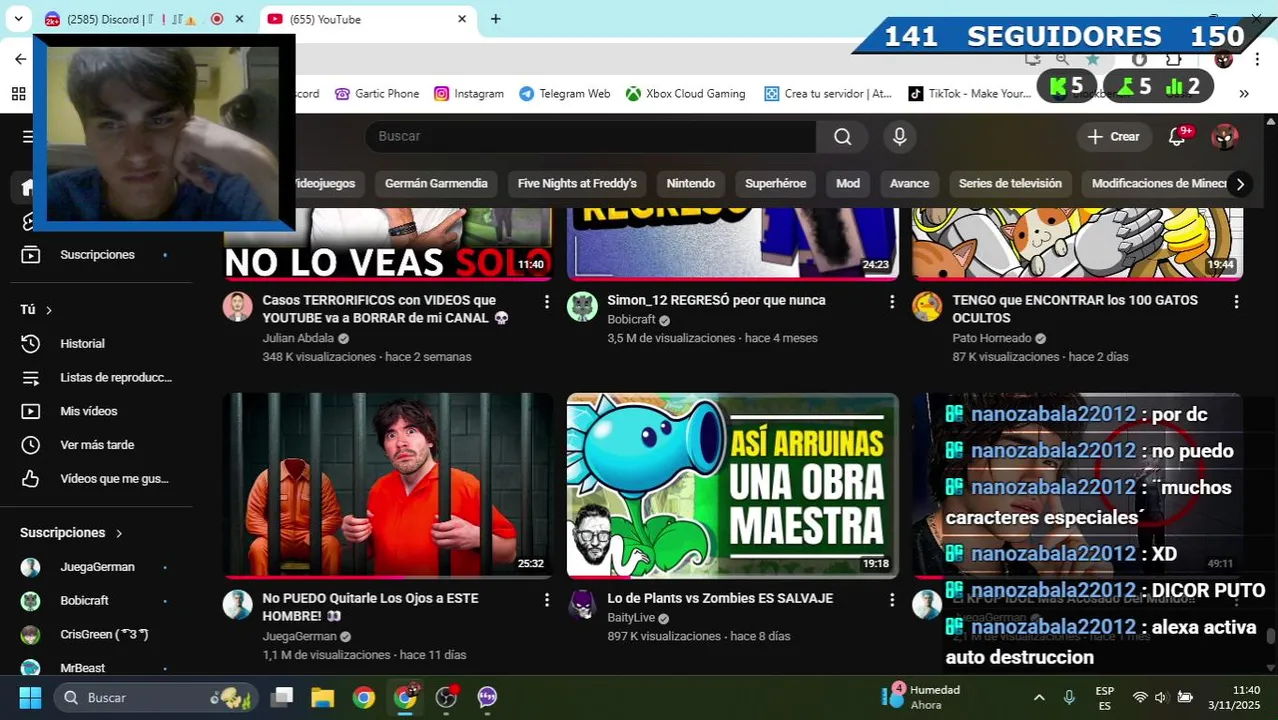The image size is (1278, 720).
Task: Open Bobicraft channel avatar beside Simon_12 video
Action: click(582, 306)
